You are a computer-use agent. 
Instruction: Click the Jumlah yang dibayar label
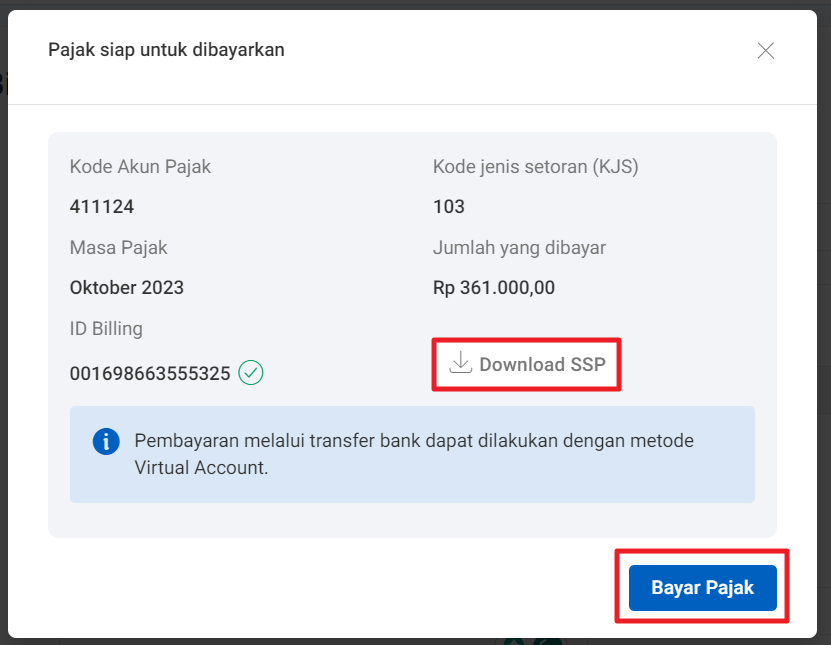[x=519, y=248]
